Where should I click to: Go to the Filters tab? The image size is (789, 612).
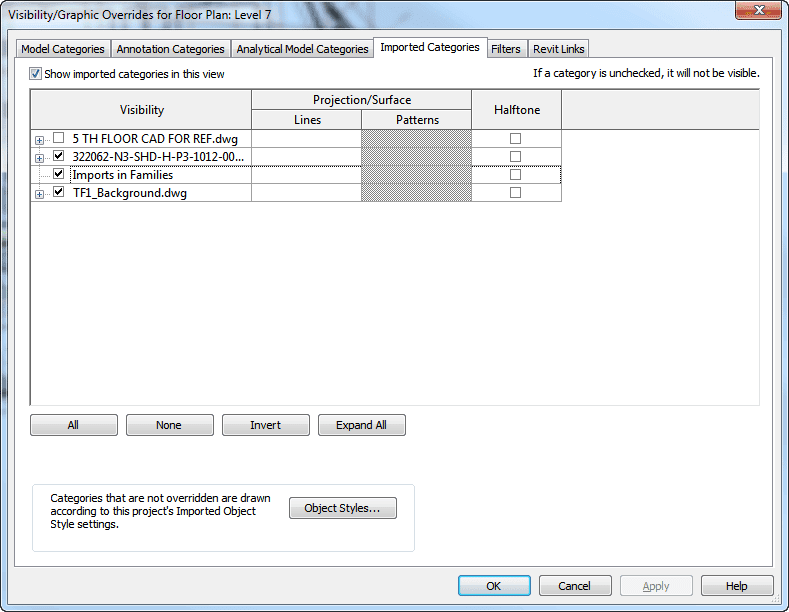505,49
